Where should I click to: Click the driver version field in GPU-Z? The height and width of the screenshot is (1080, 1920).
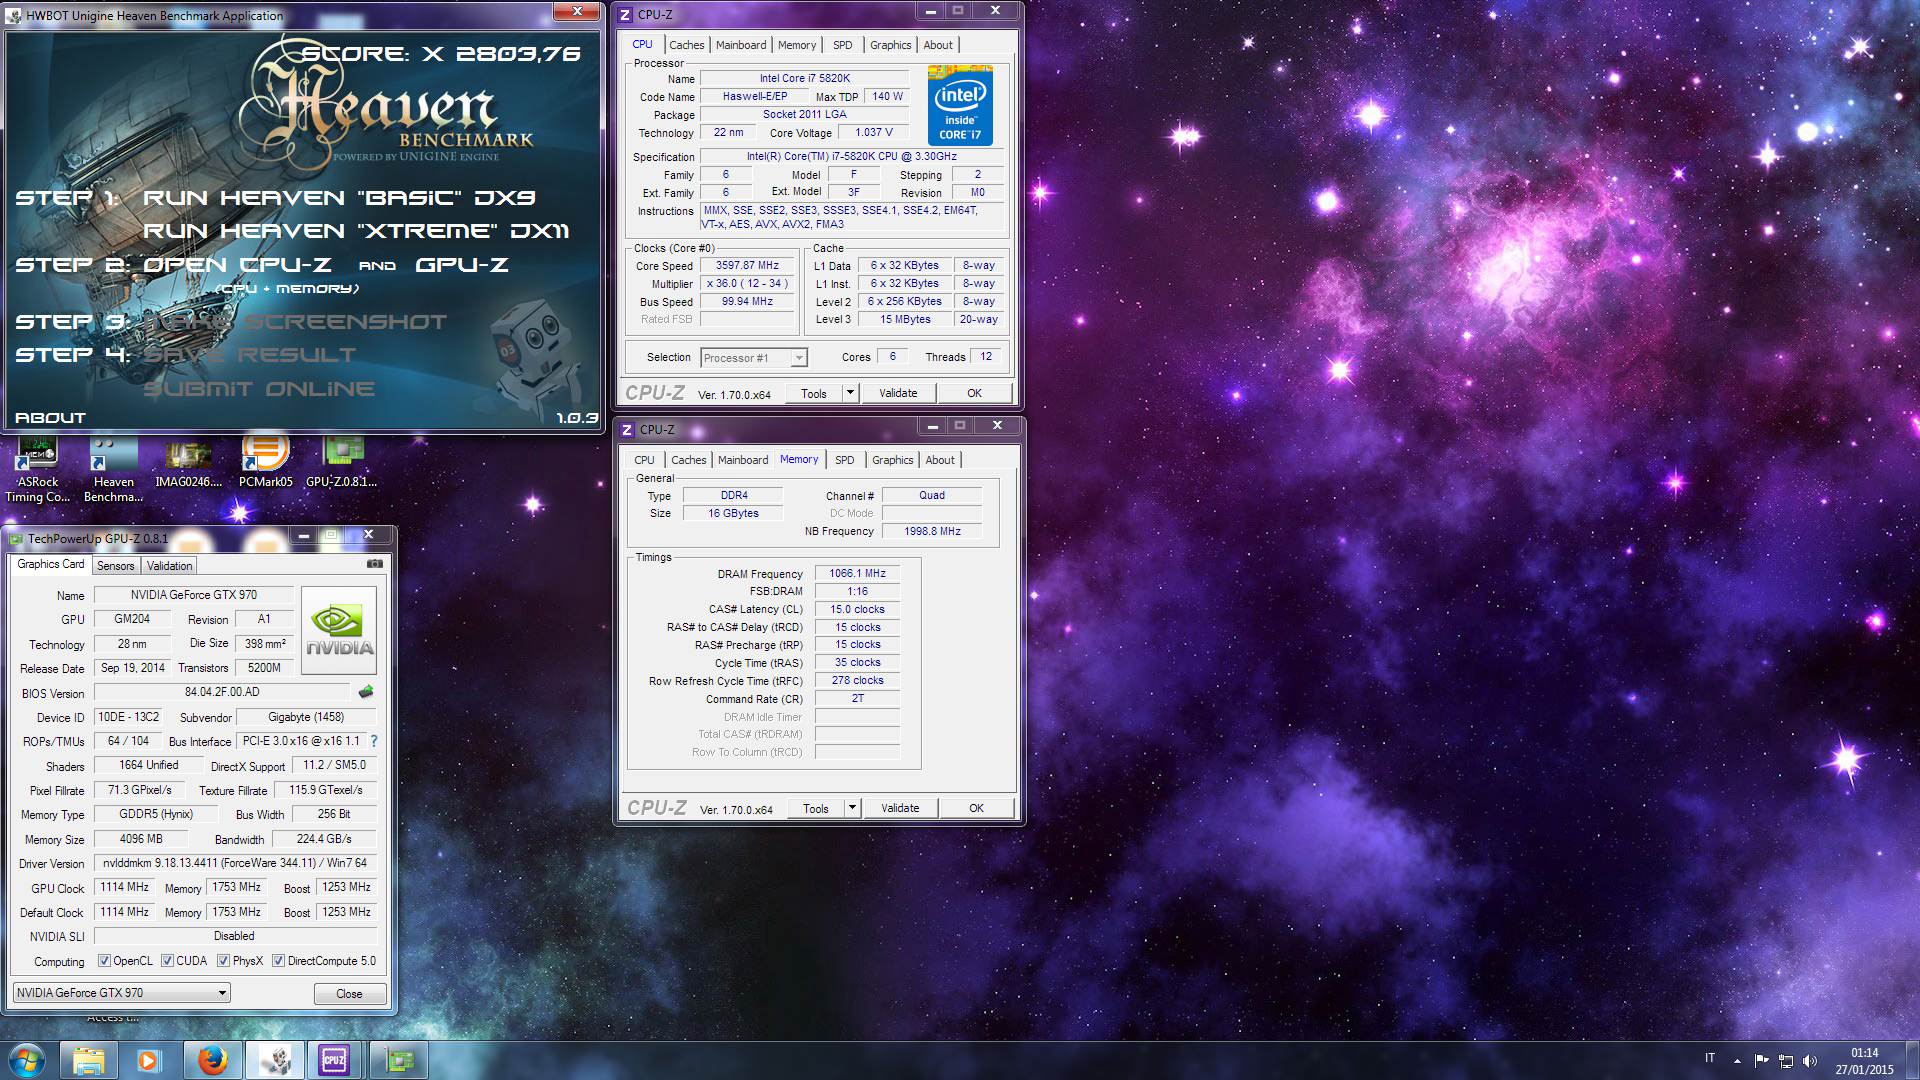235,863
